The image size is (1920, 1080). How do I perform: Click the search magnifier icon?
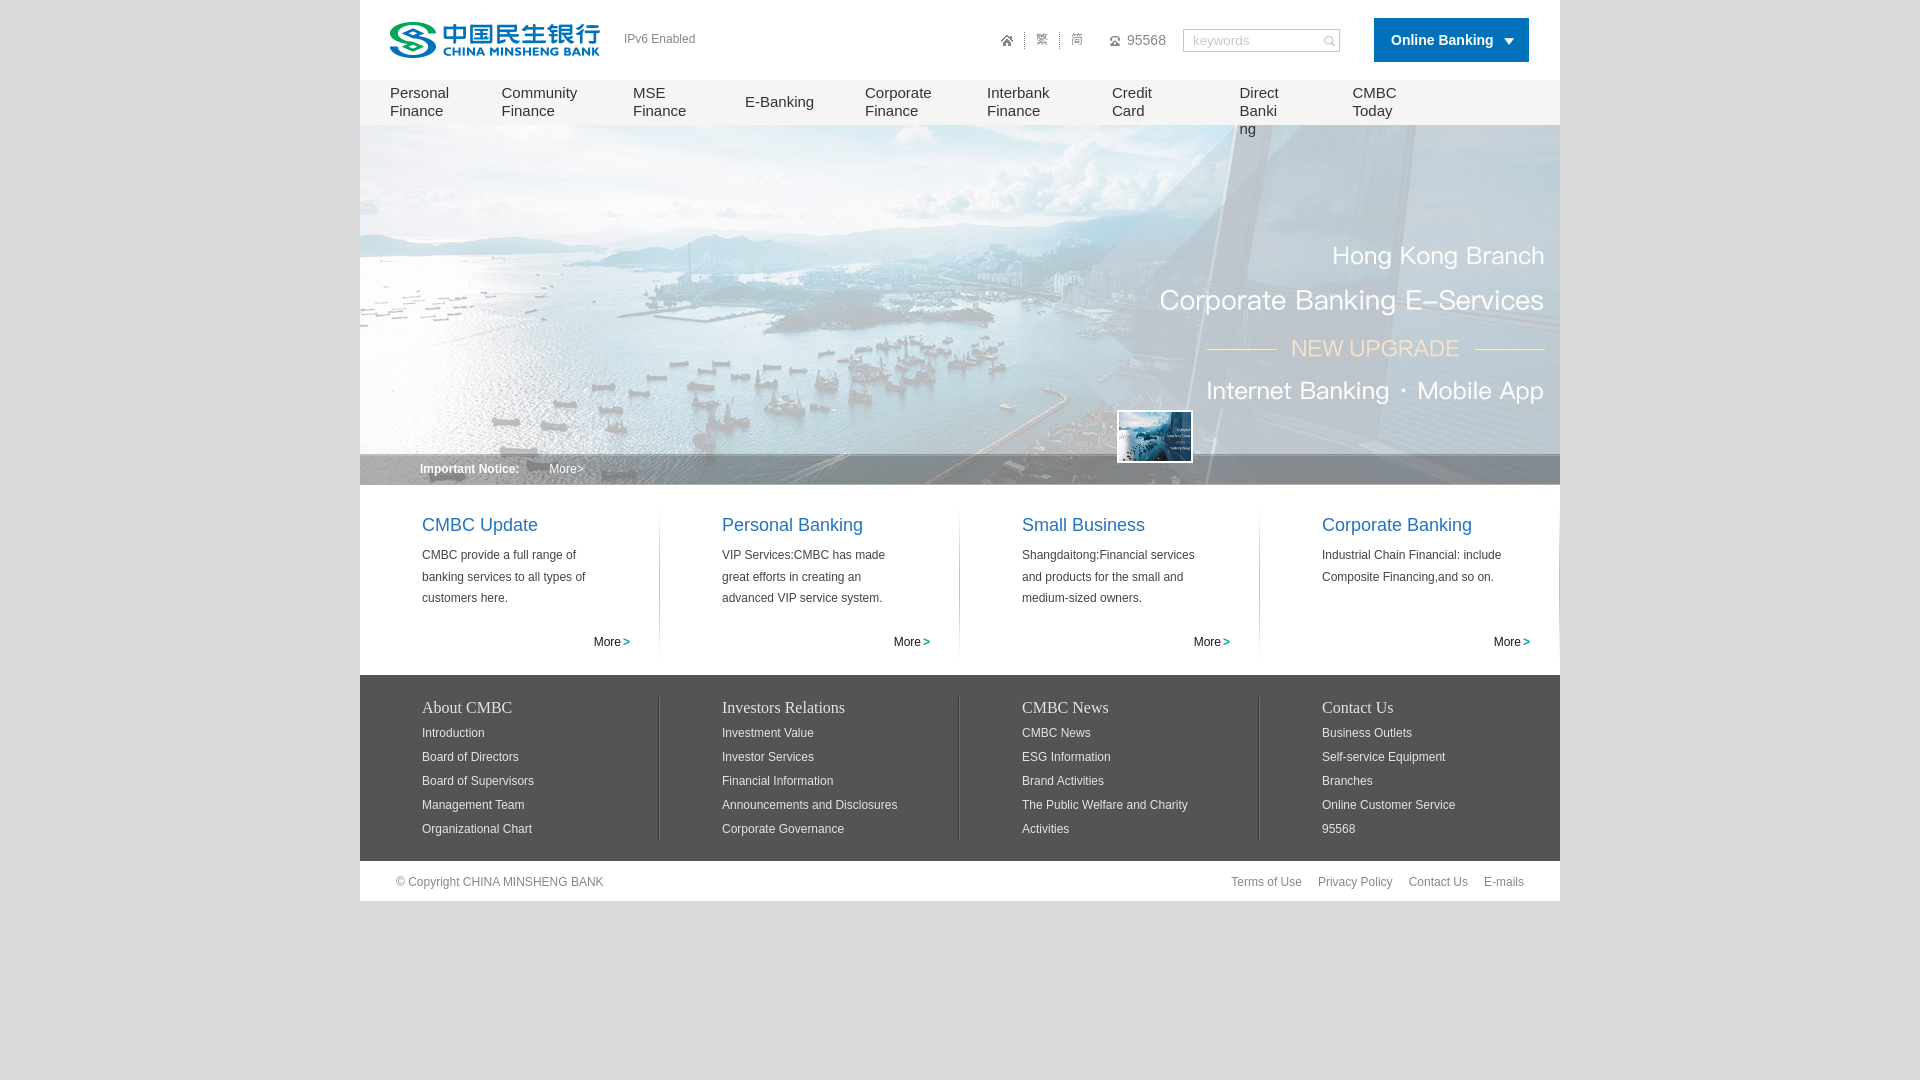coord(1329,41)
